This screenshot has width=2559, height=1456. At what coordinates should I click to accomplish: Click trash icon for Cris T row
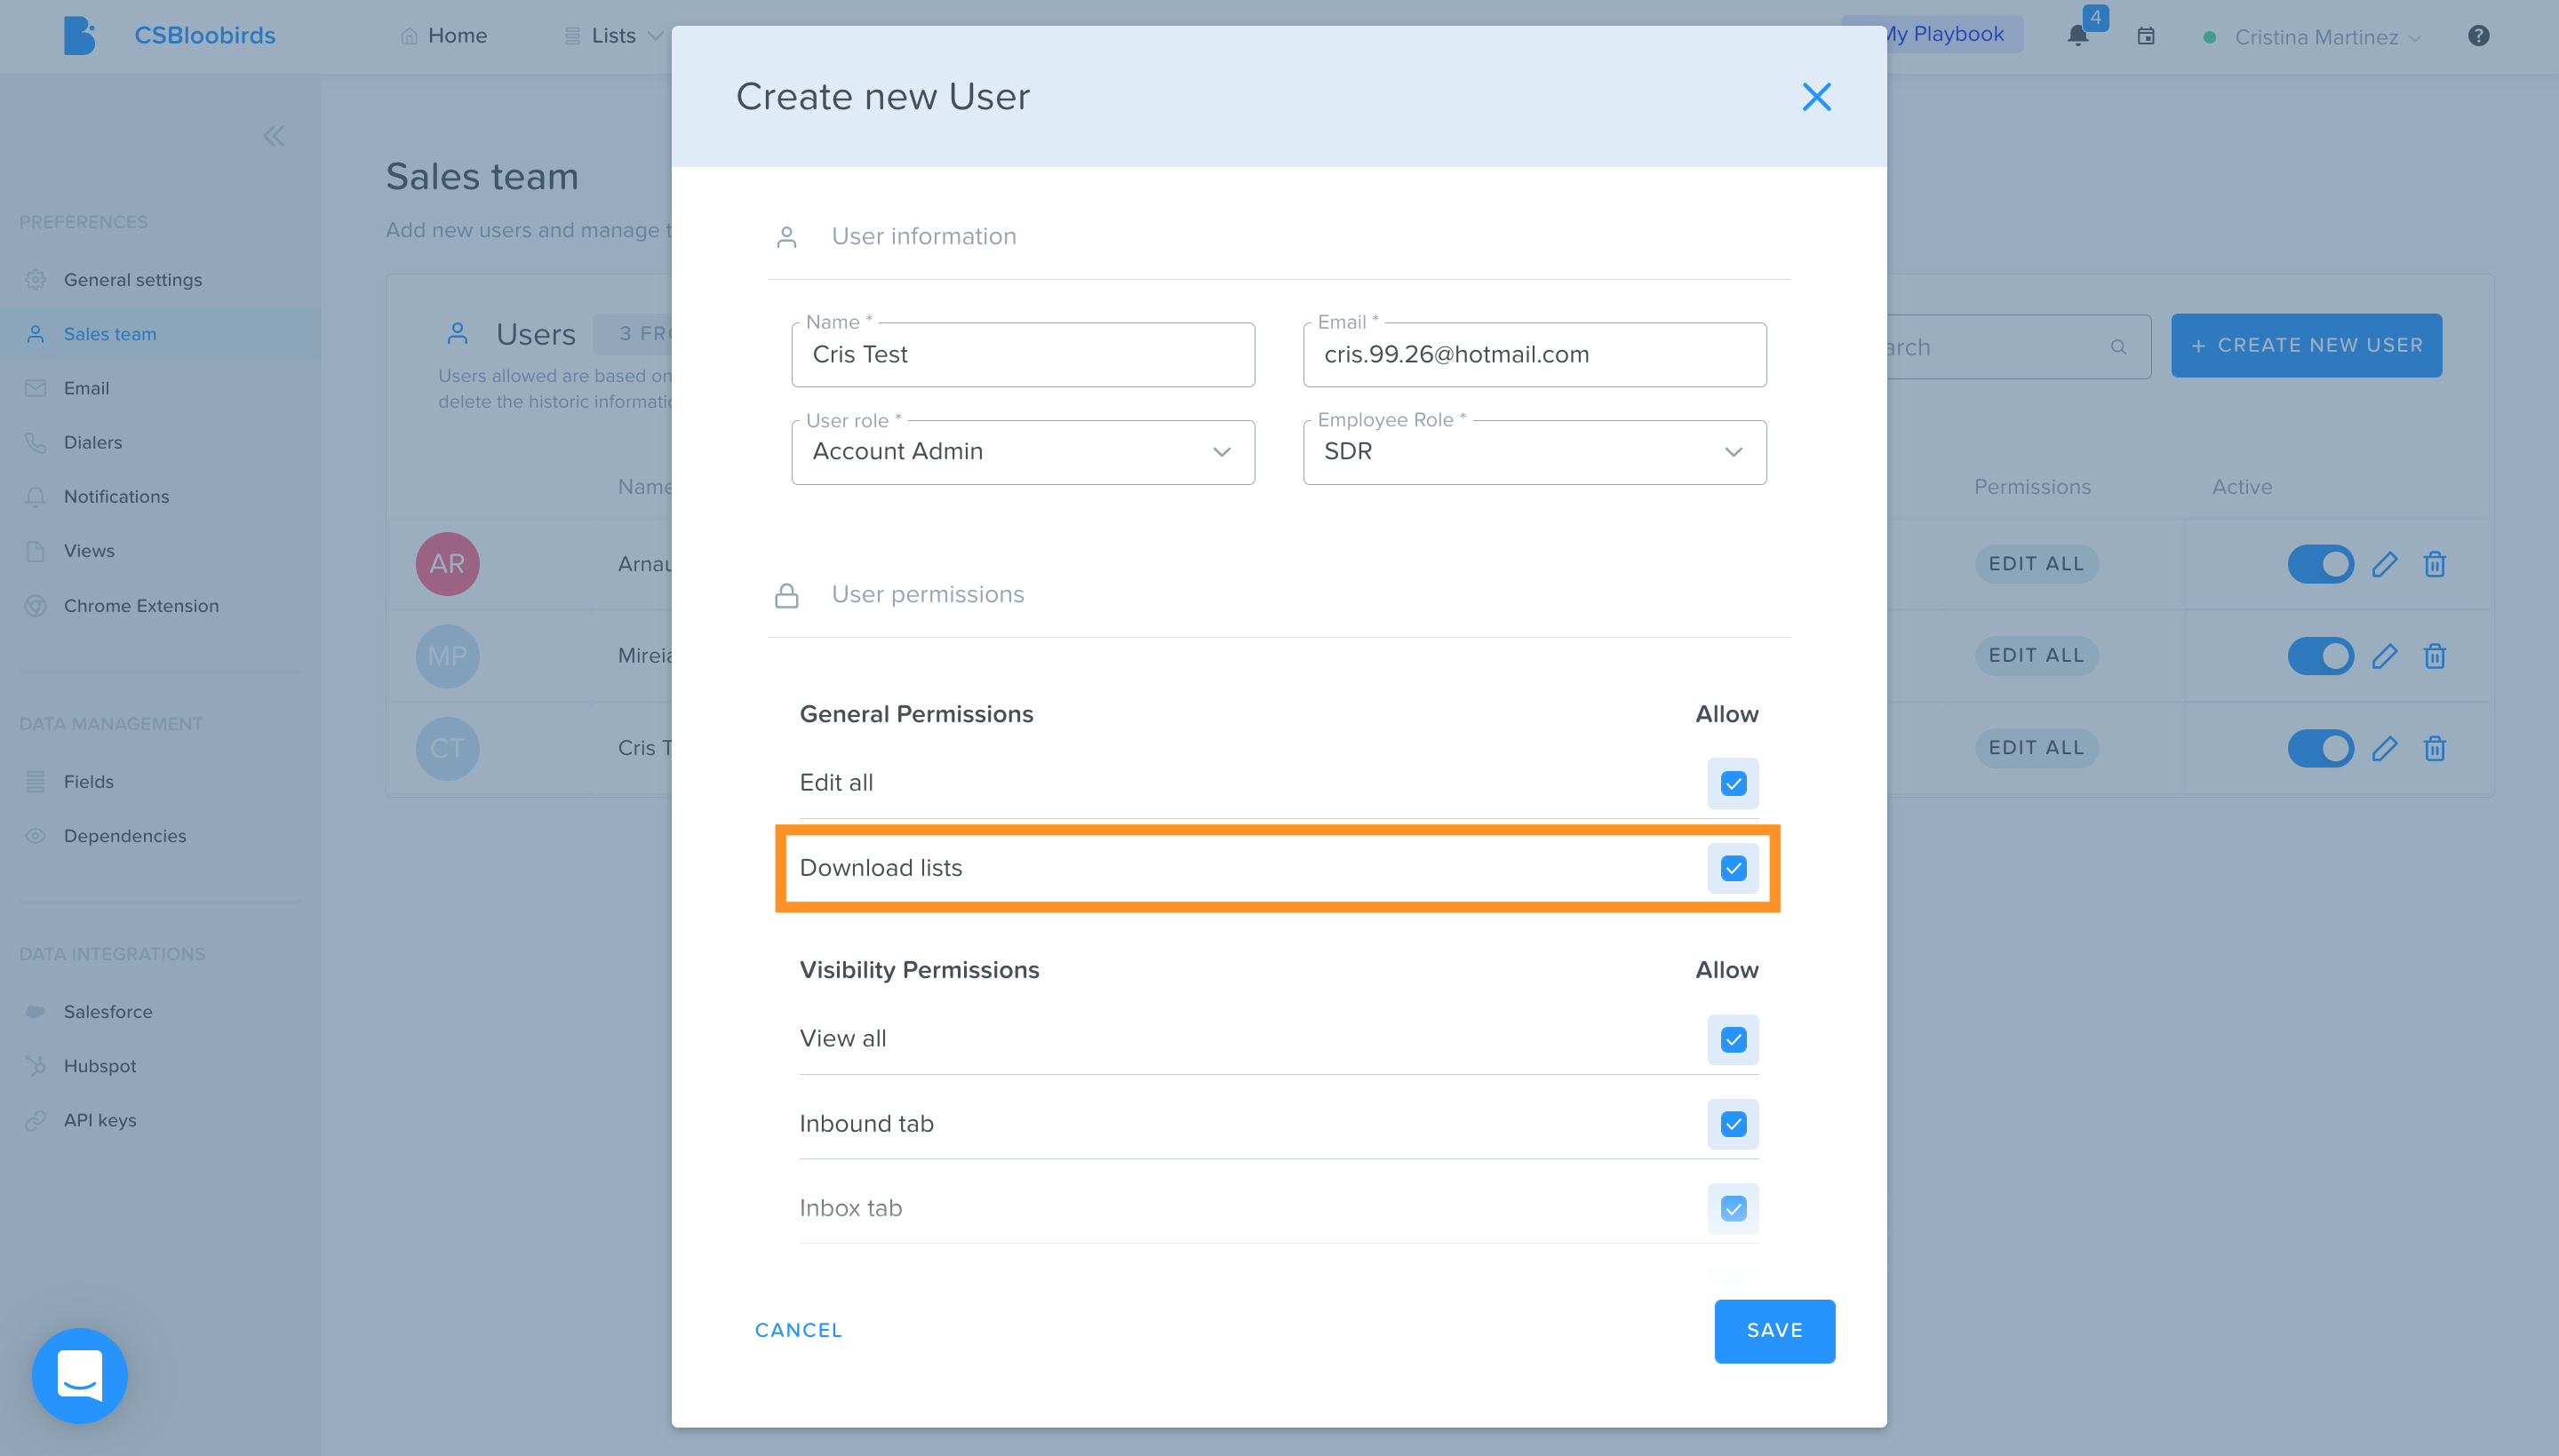pyautogui.click(x=2434, y=748)
